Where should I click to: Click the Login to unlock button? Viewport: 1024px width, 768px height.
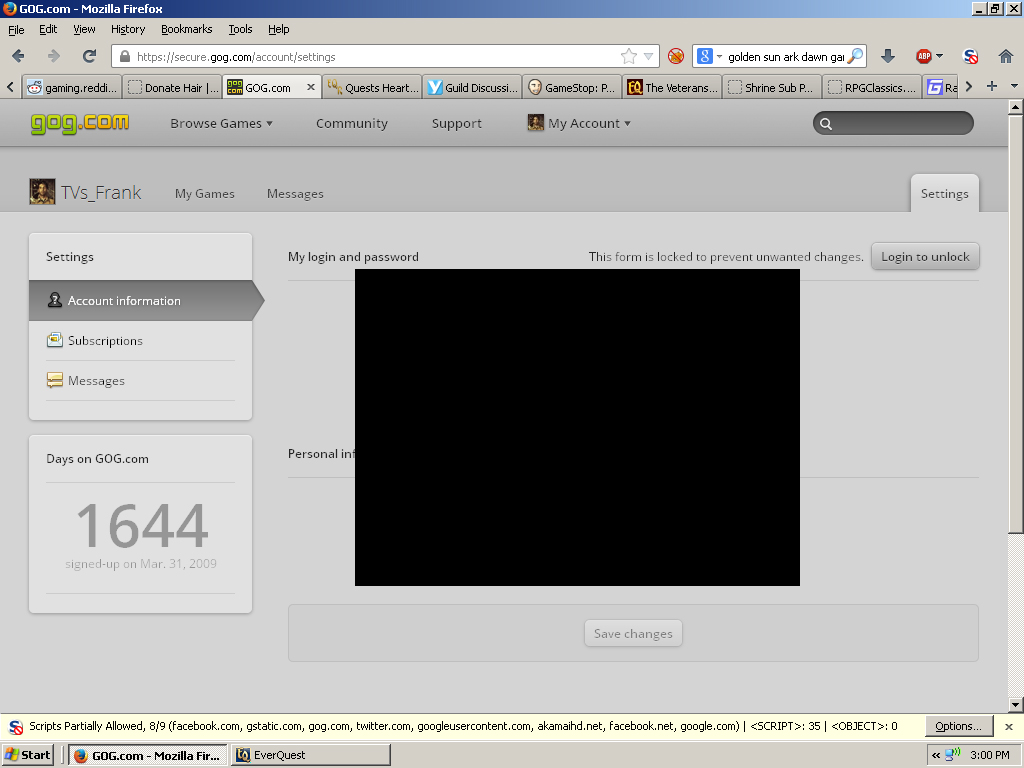(x=925, y=257)
